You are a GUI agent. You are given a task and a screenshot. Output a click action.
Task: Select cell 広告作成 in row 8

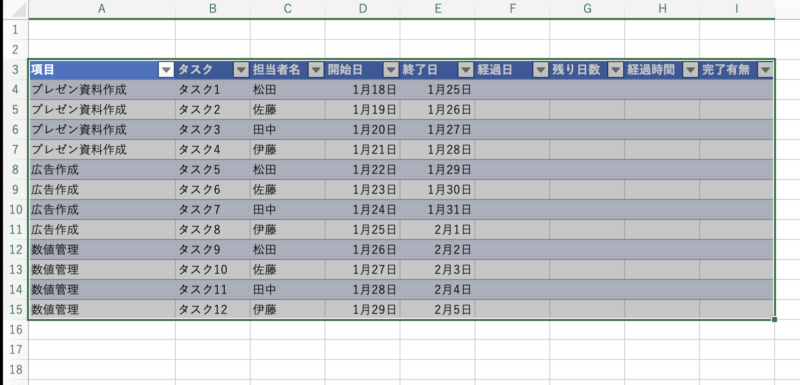coord(102,169)
